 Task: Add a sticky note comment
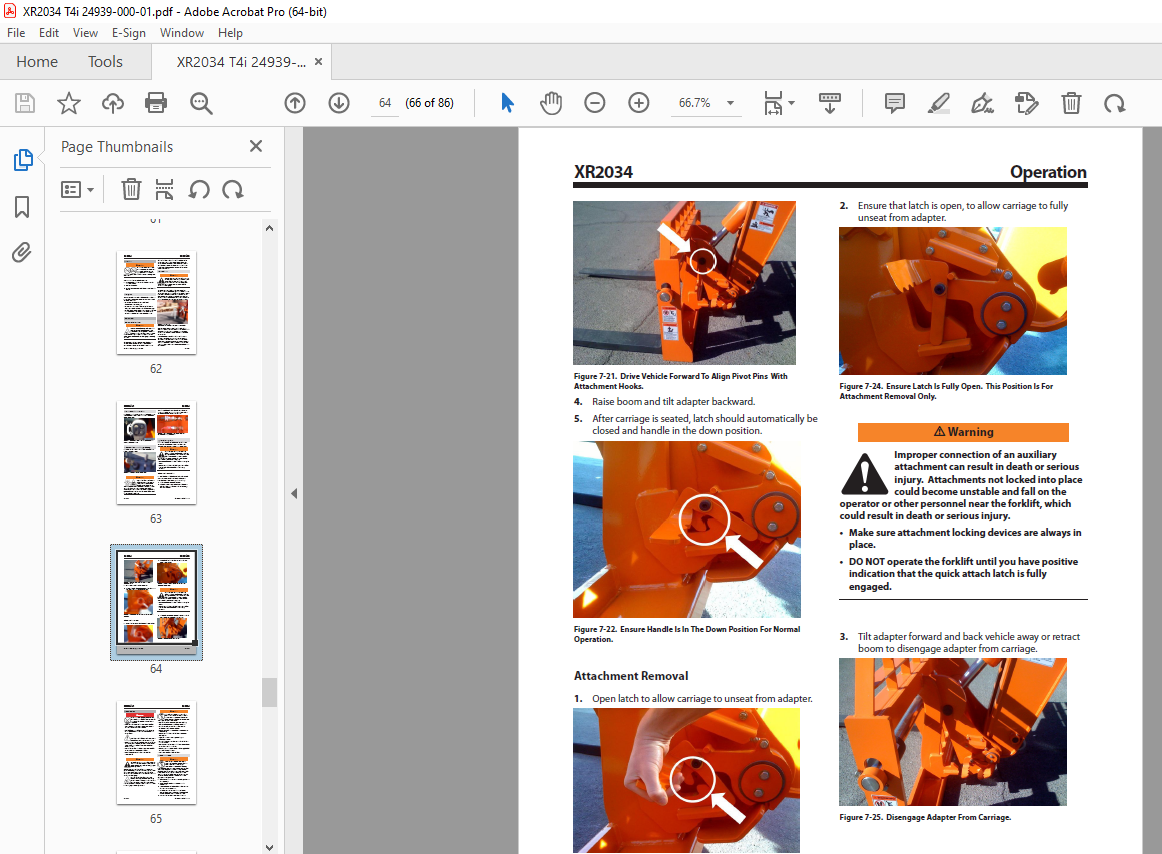[894, 103]
